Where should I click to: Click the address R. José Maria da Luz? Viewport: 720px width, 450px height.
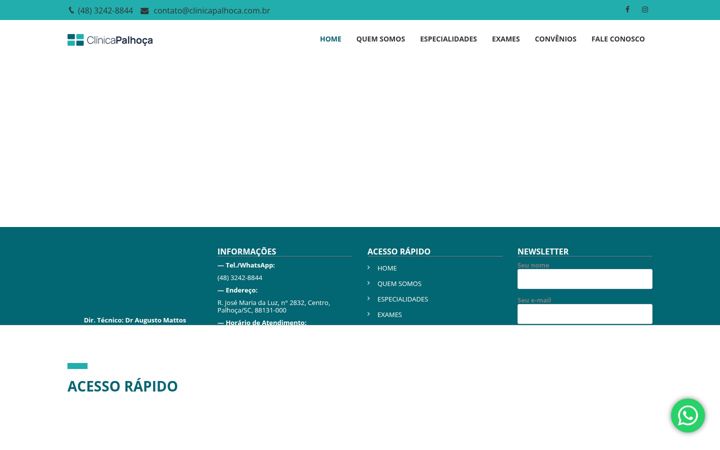pyautogui.click(x=273, y=306)
